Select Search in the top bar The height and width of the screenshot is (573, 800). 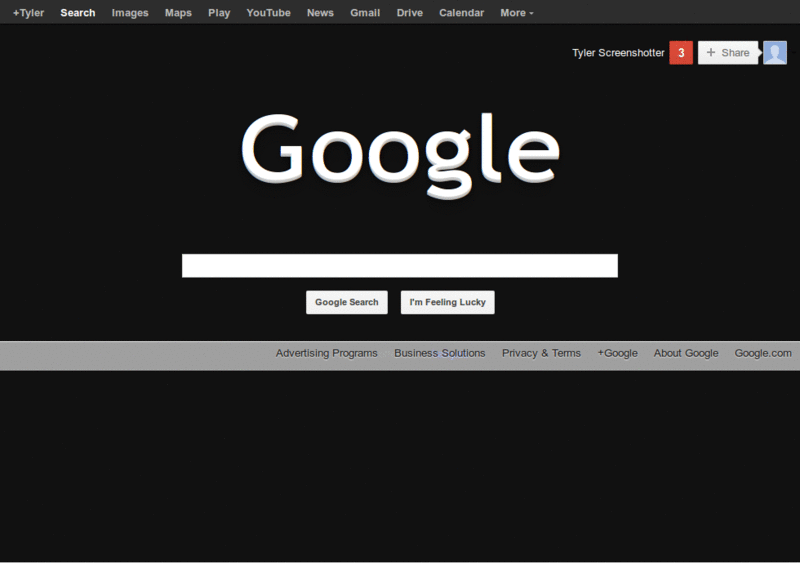(78, 13)
